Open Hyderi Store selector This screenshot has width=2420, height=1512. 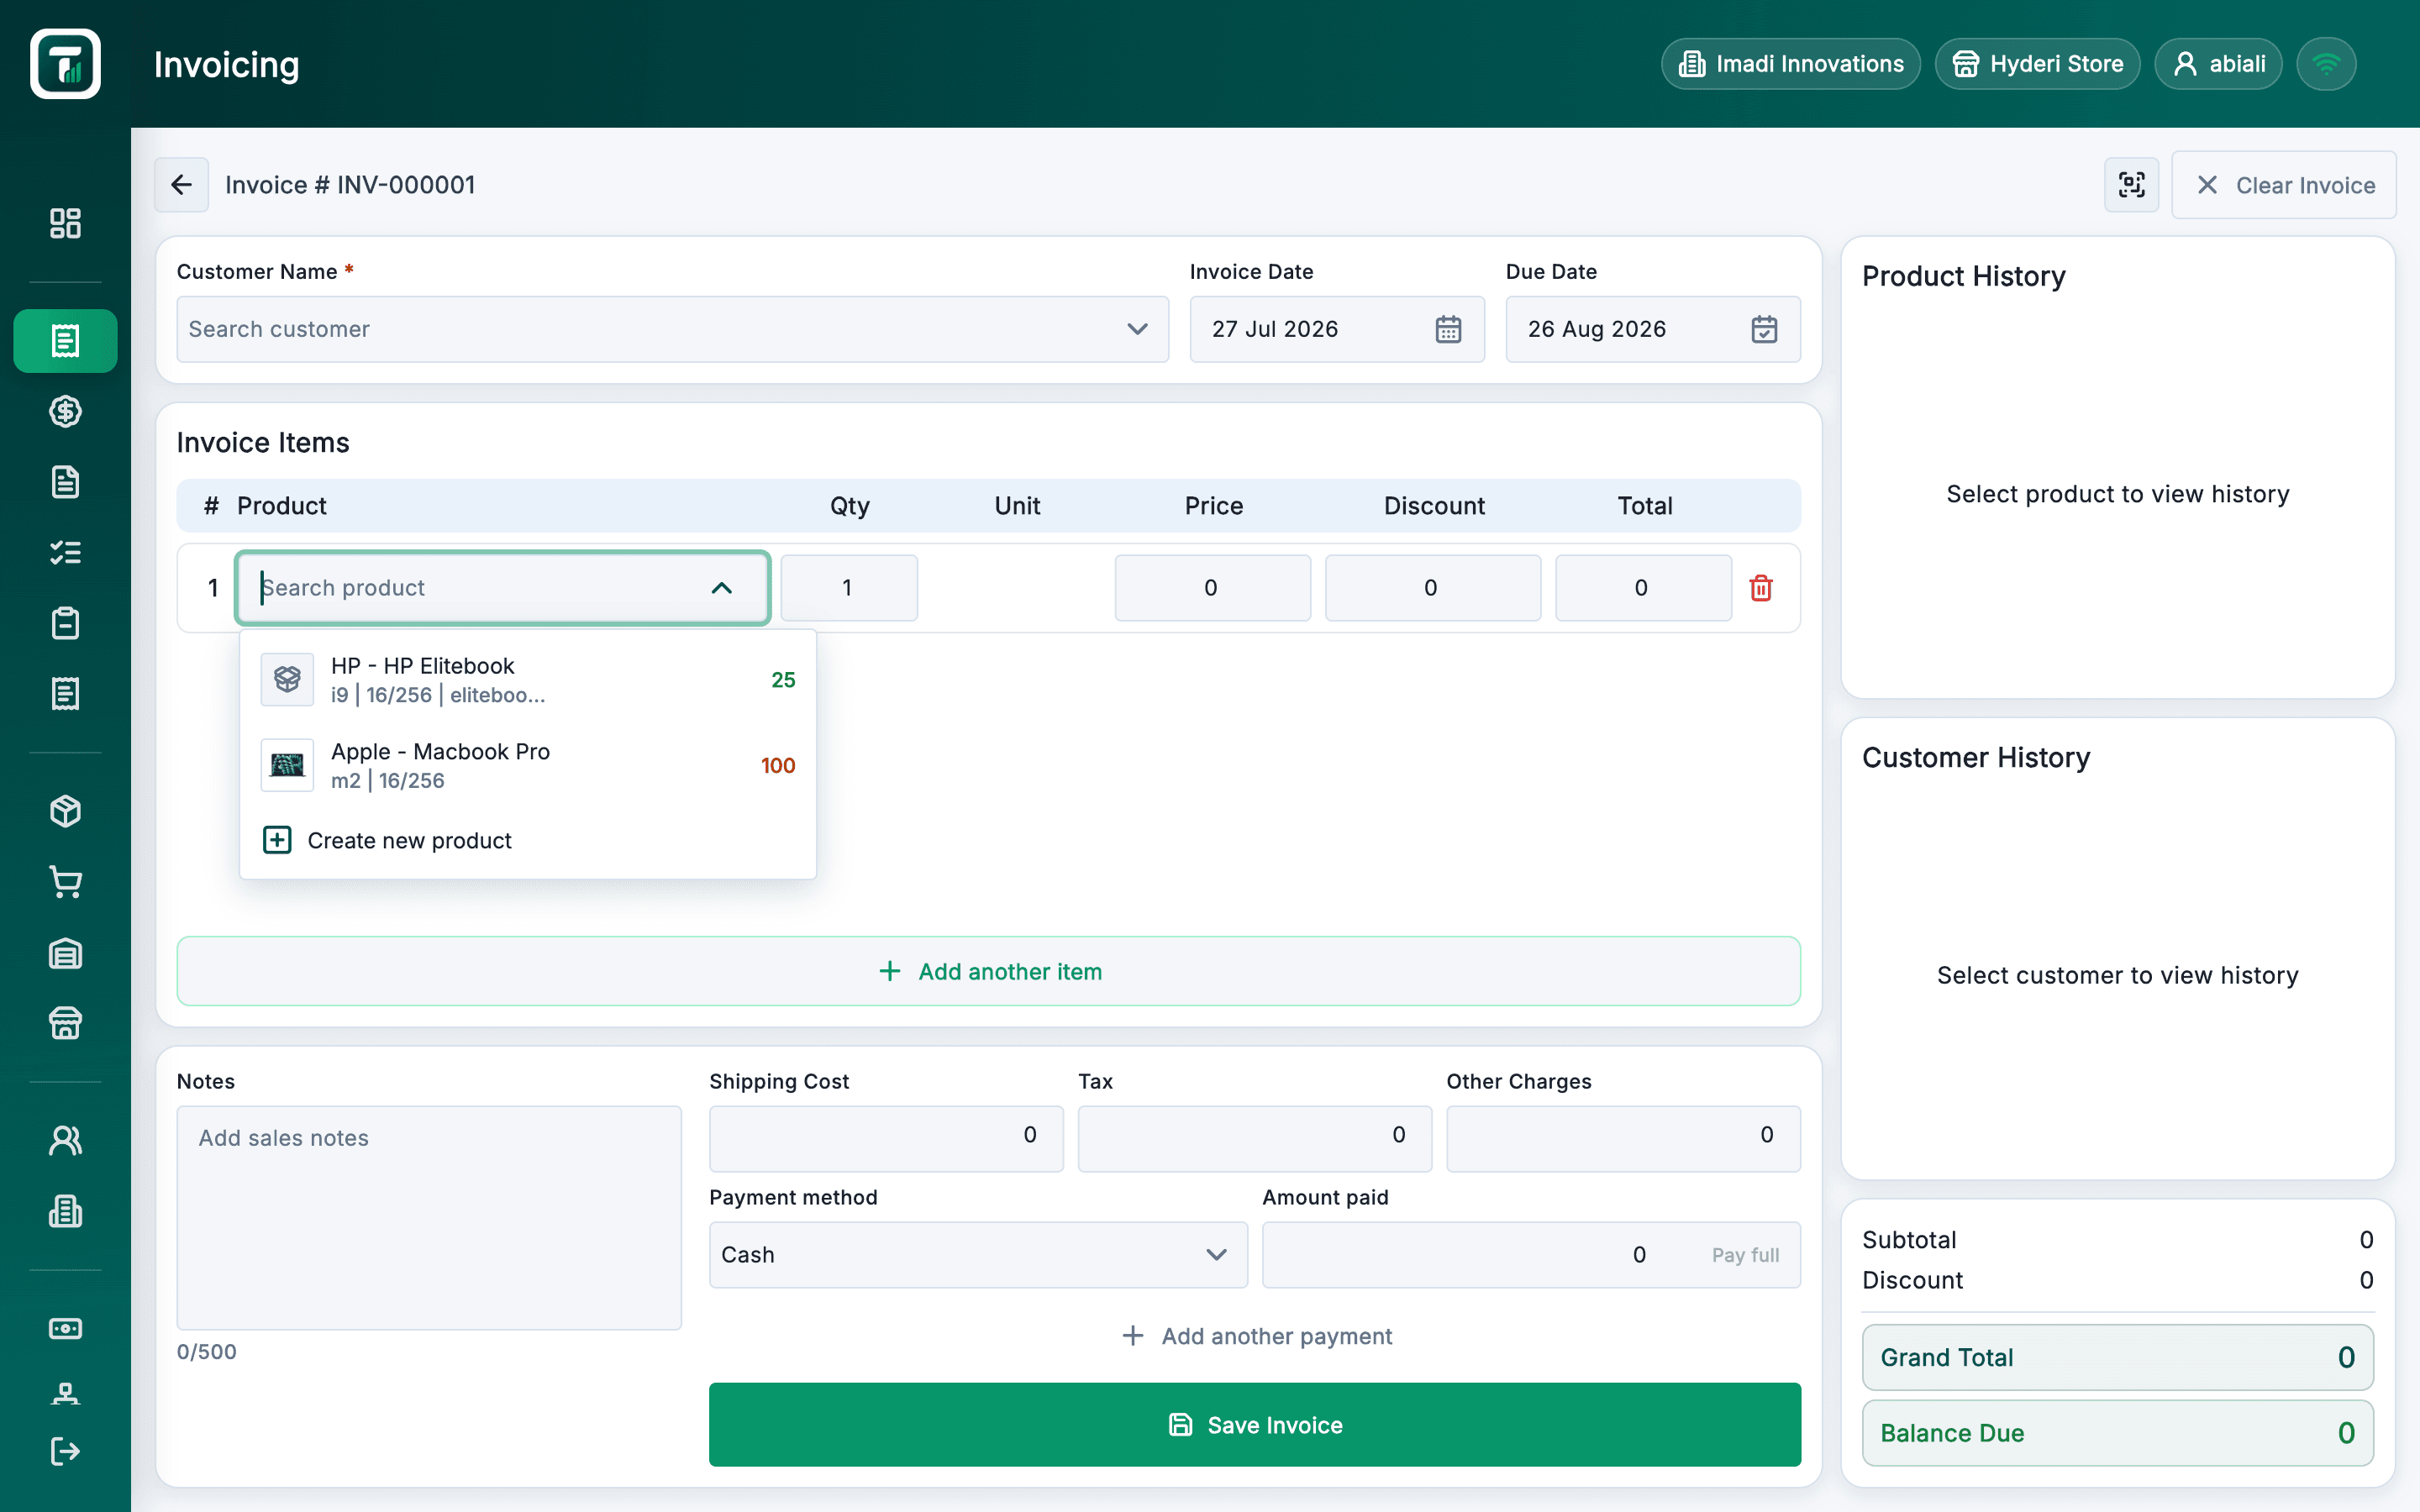[x=2037, y=64]
